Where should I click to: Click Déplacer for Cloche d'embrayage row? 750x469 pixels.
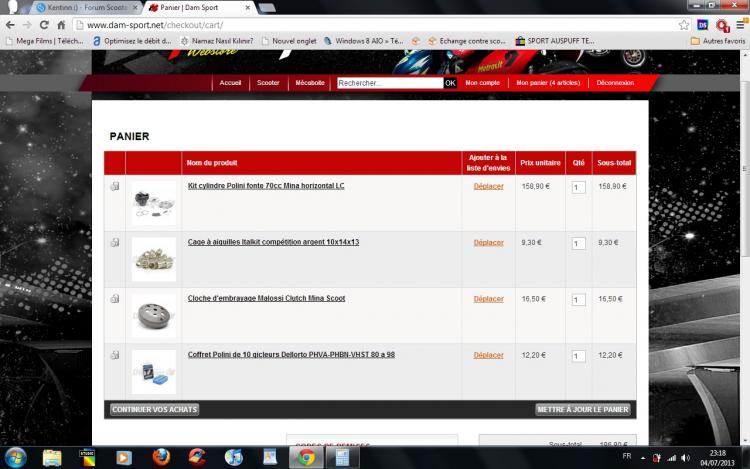click(x=488, y=299)
